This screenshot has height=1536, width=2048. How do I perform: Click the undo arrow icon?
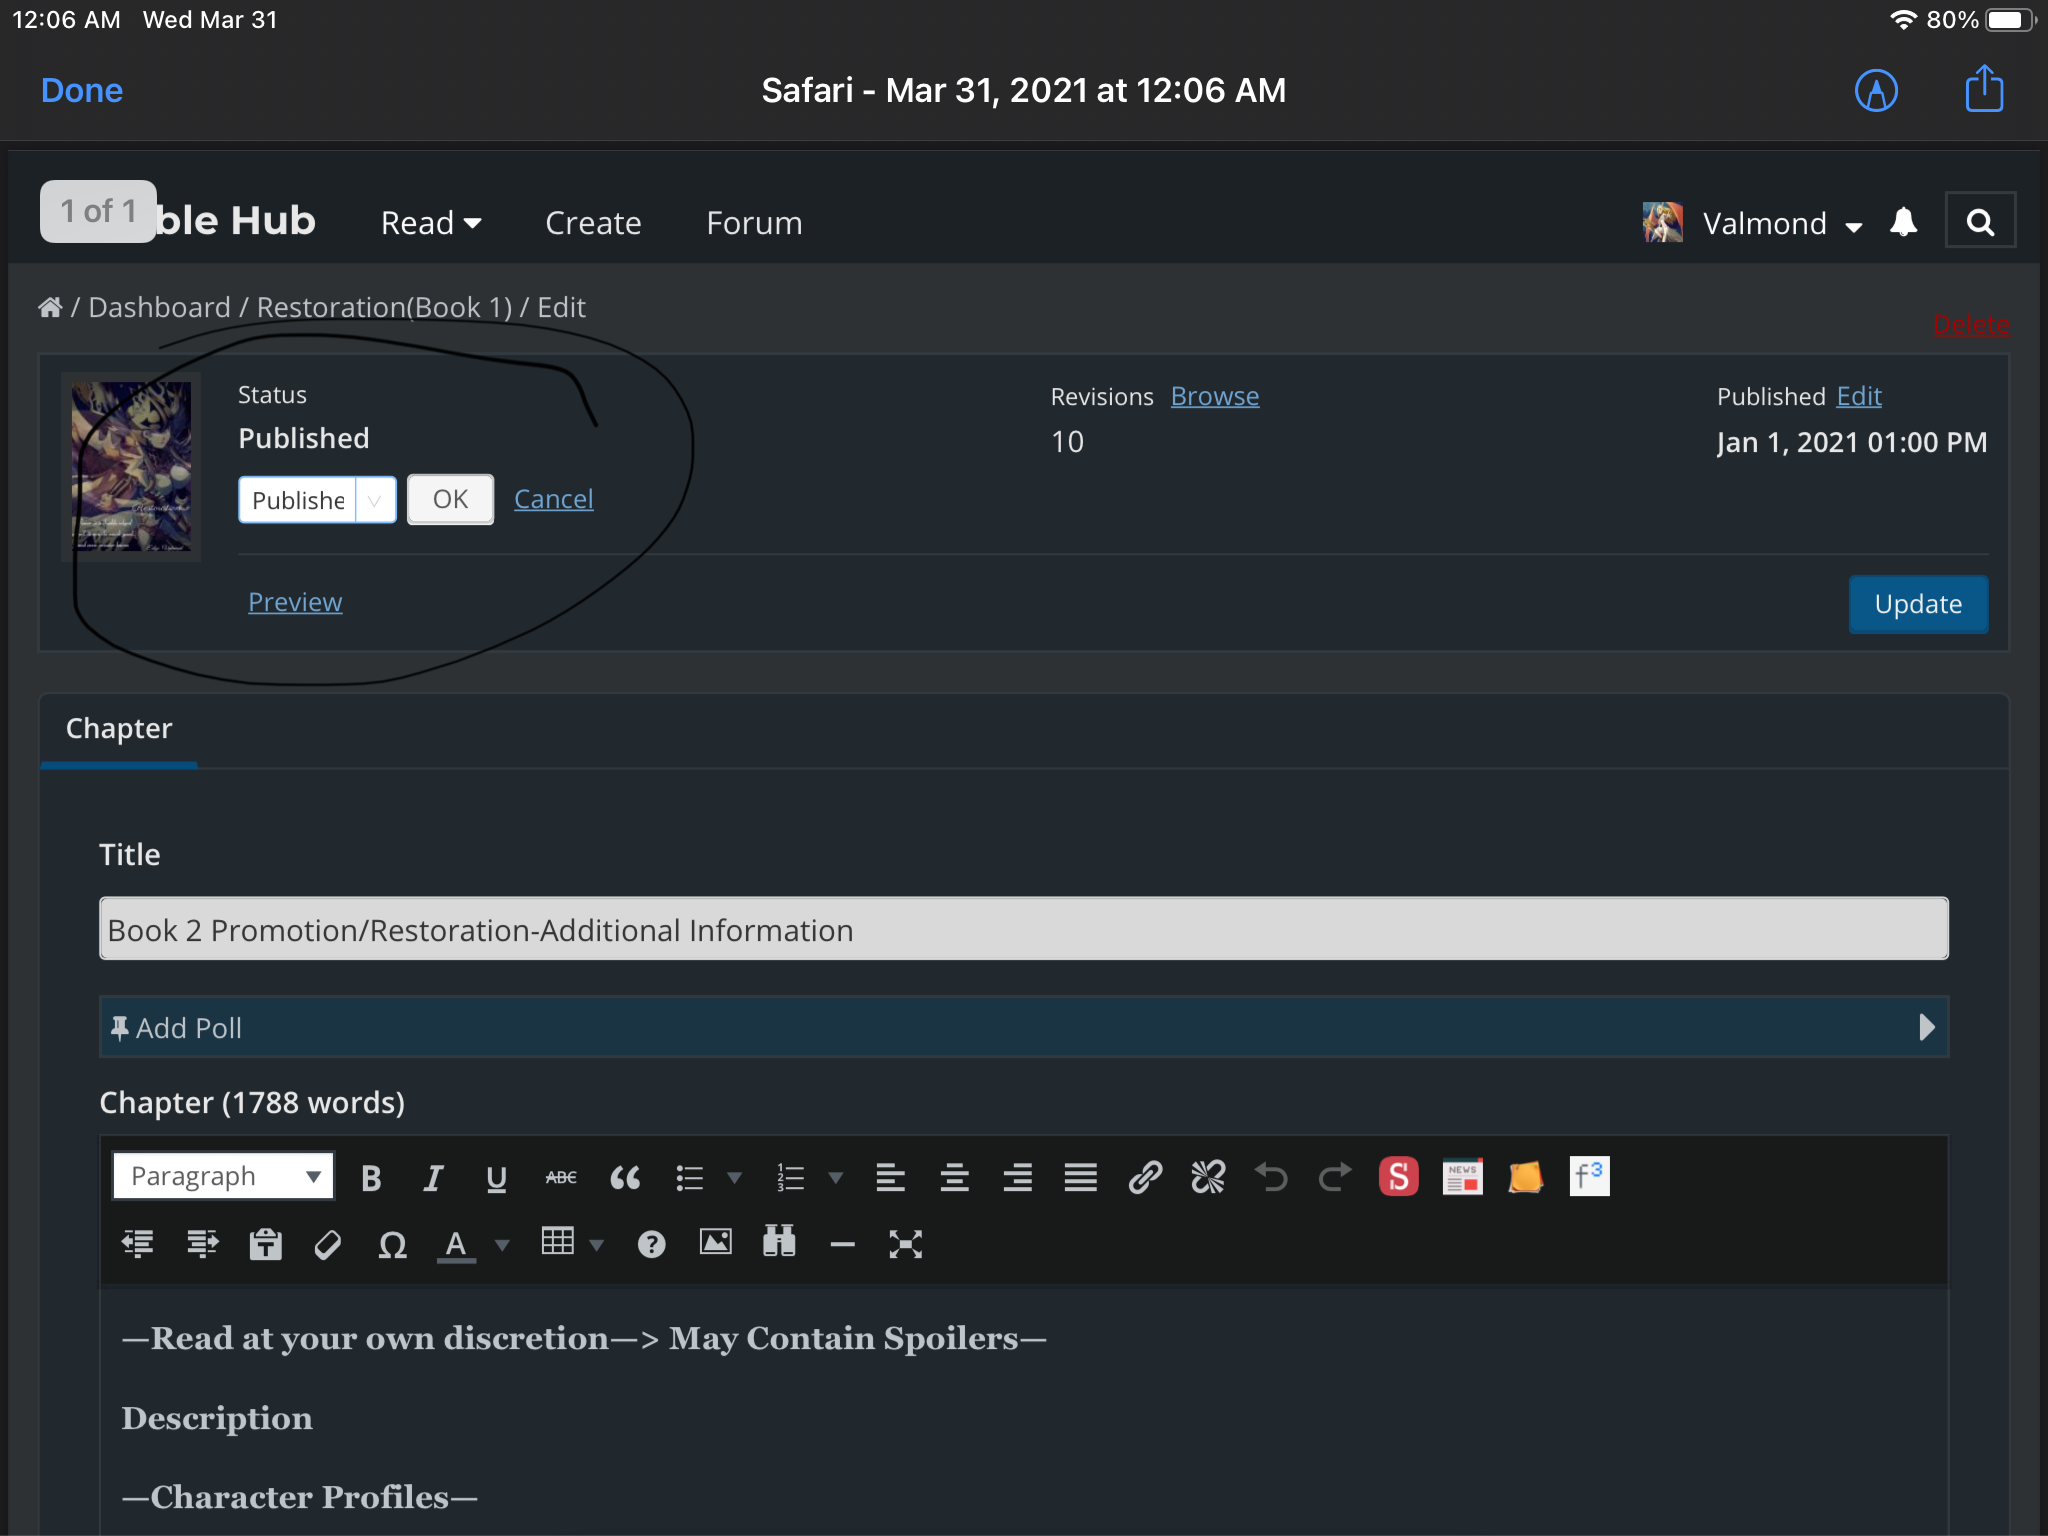(1271, 1178)
